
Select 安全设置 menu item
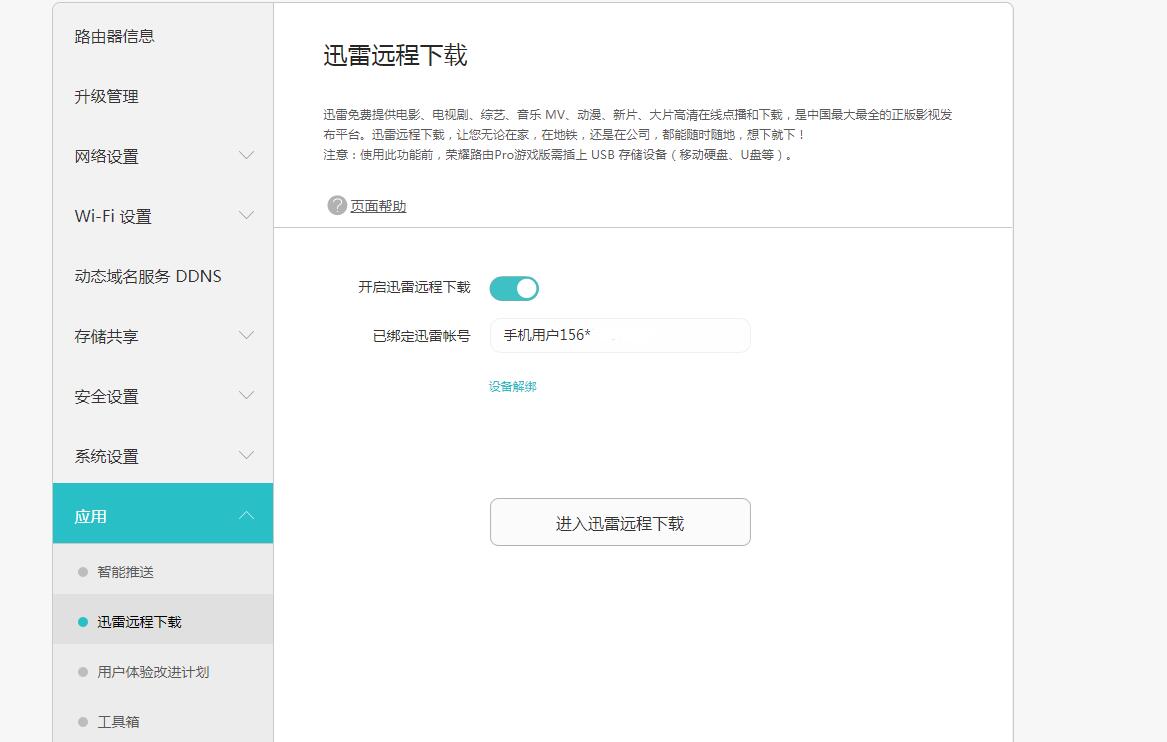tap(163, 397)
